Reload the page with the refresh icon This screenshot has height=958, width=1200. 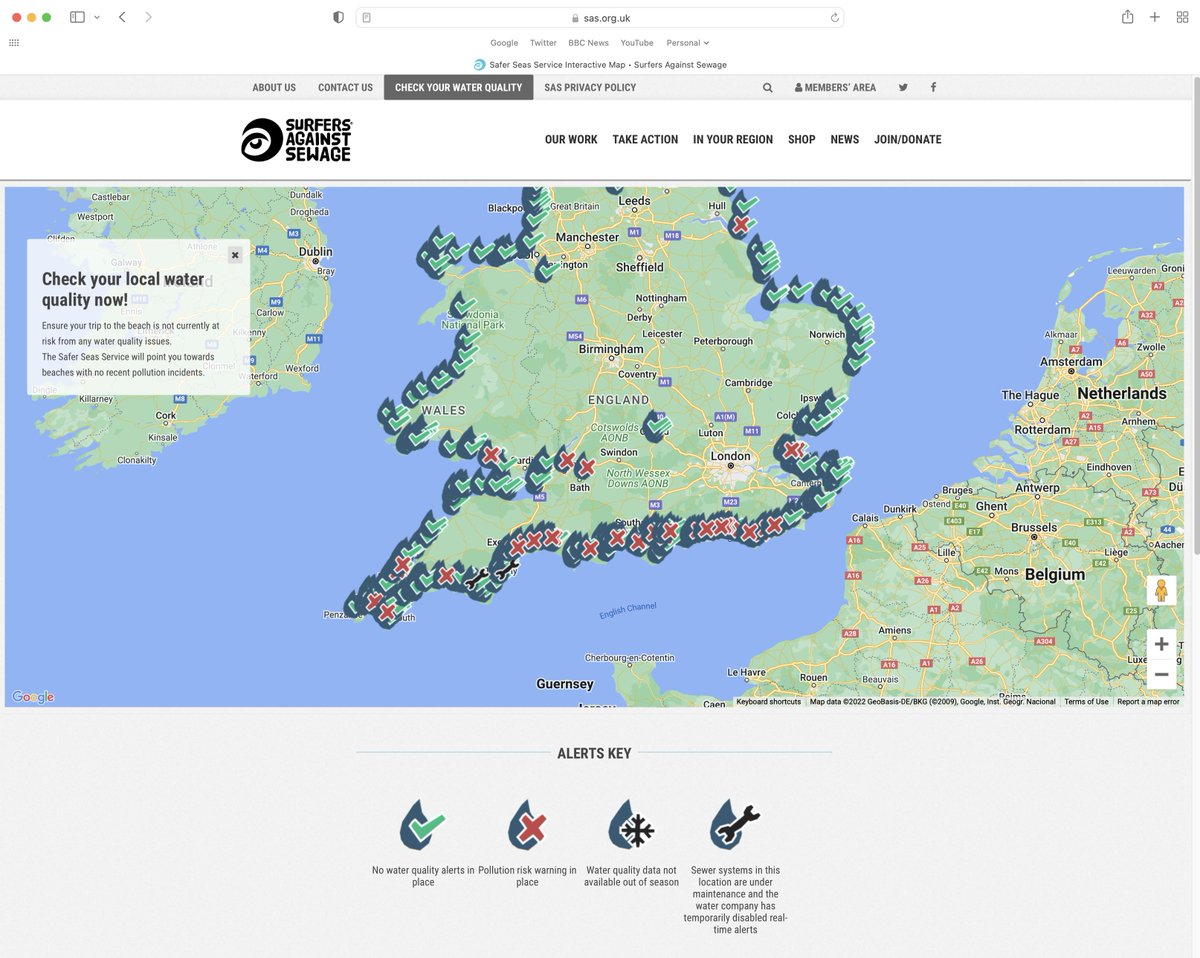(x=834, y=17)
